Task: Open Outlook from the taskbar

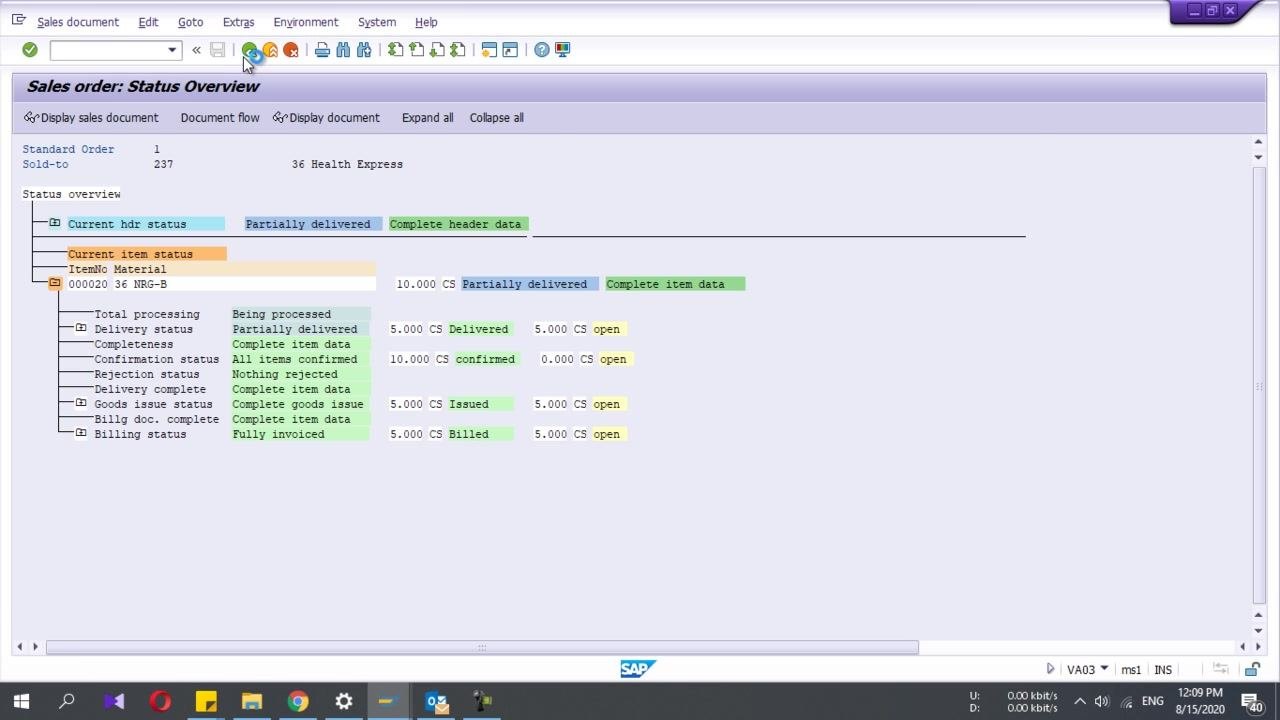Action: coord(436,701)
